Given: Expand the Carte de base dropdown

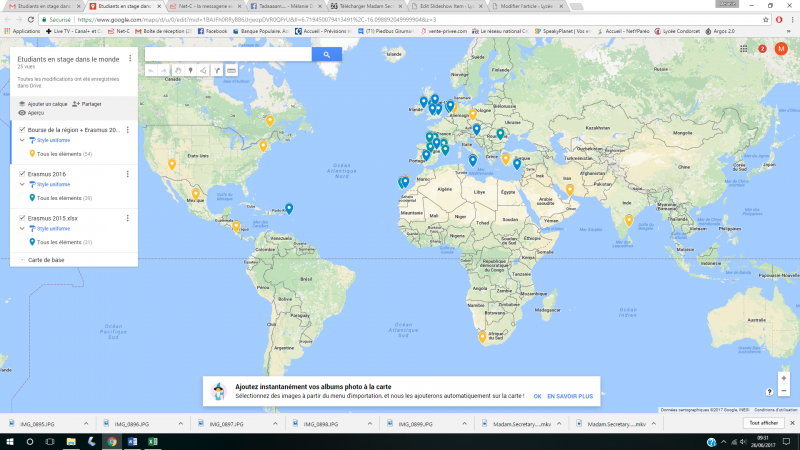Looking at the screenshot, I should coord(22,260).
